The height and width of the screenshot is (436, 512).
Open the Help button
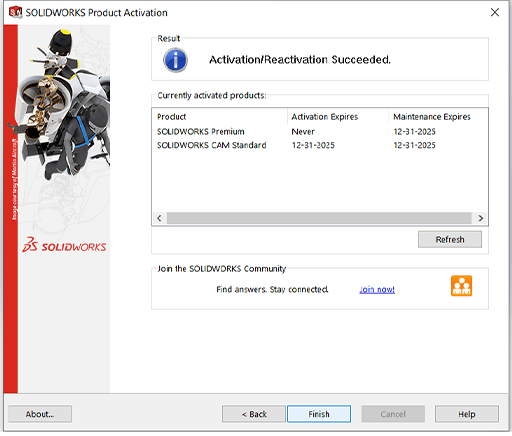tap(467, 414)
